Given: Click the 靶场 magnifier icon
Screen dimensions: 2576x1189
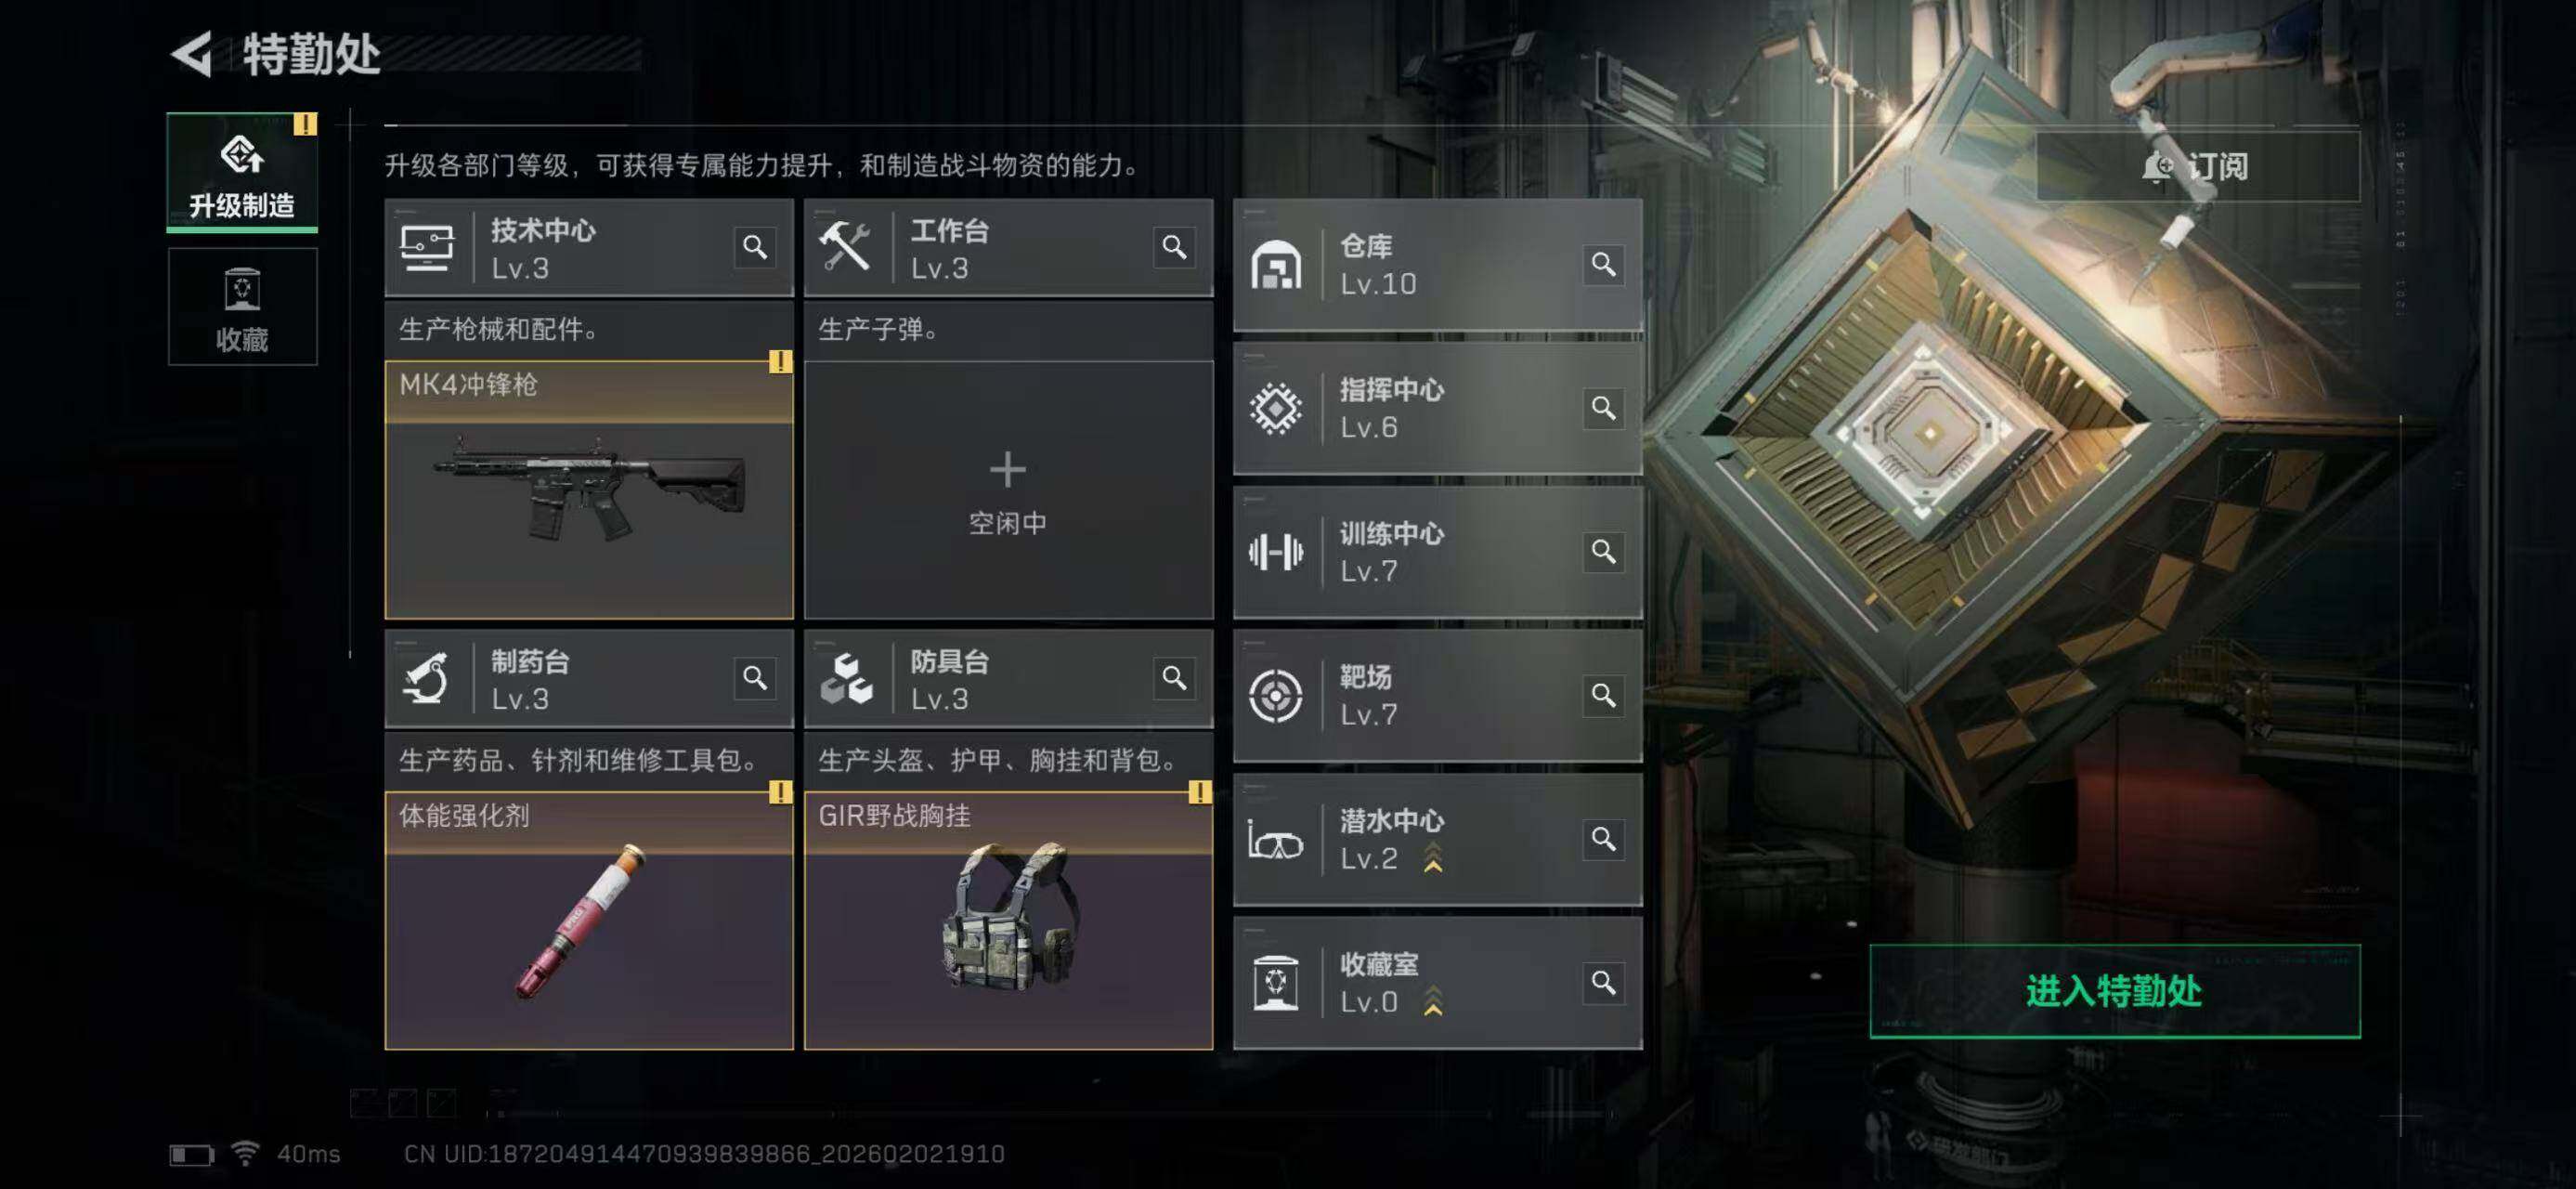Looking at the screenshot, I should [x=1603, y=695].
